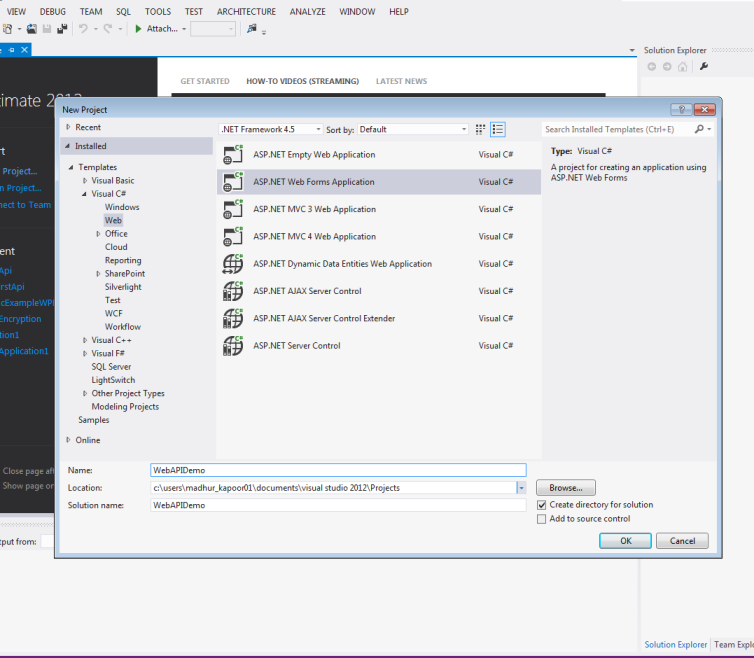Image resolution: width=754 pixels, height=658 pixels.
Task: Click the Undo toolbar icon
Action: [x=83, y=29]
